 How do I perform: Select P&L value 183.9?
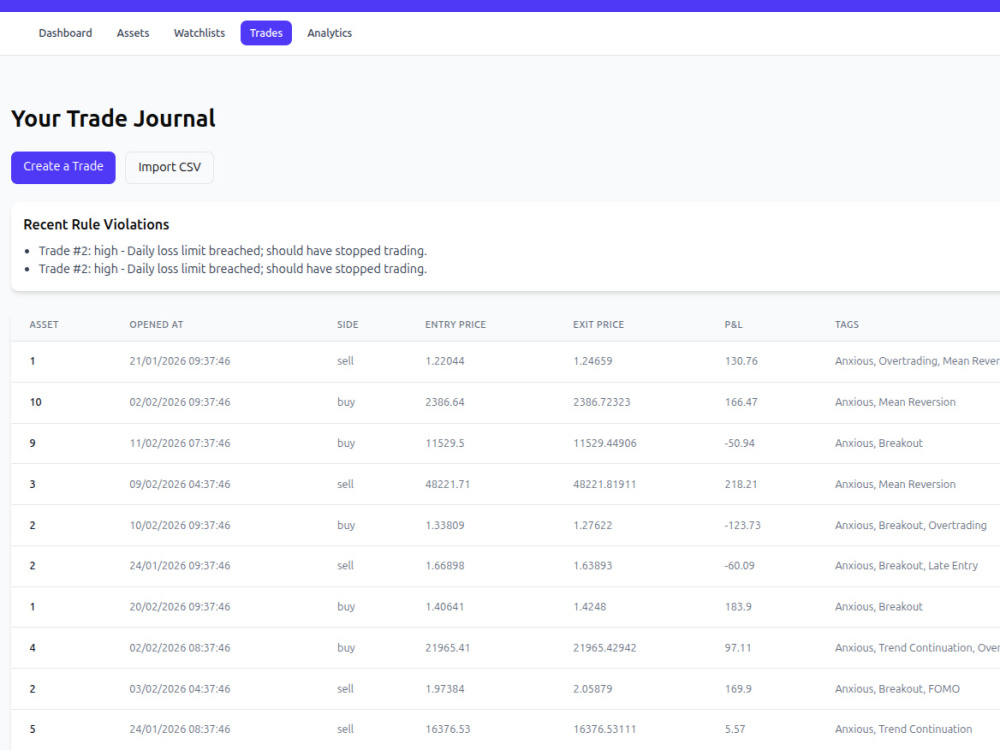(738, 607)
